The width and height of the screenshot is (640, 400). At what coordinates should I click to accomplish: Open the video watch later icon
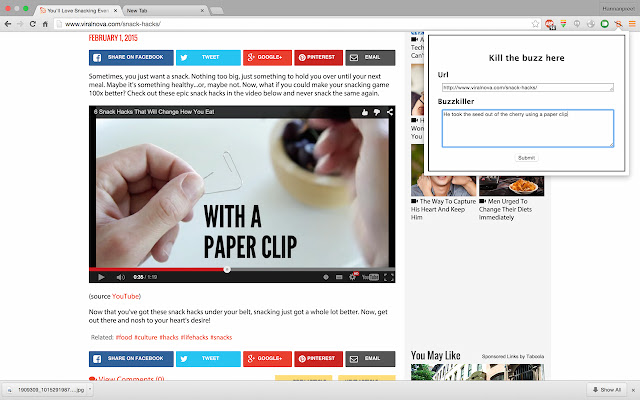point(326,277)
